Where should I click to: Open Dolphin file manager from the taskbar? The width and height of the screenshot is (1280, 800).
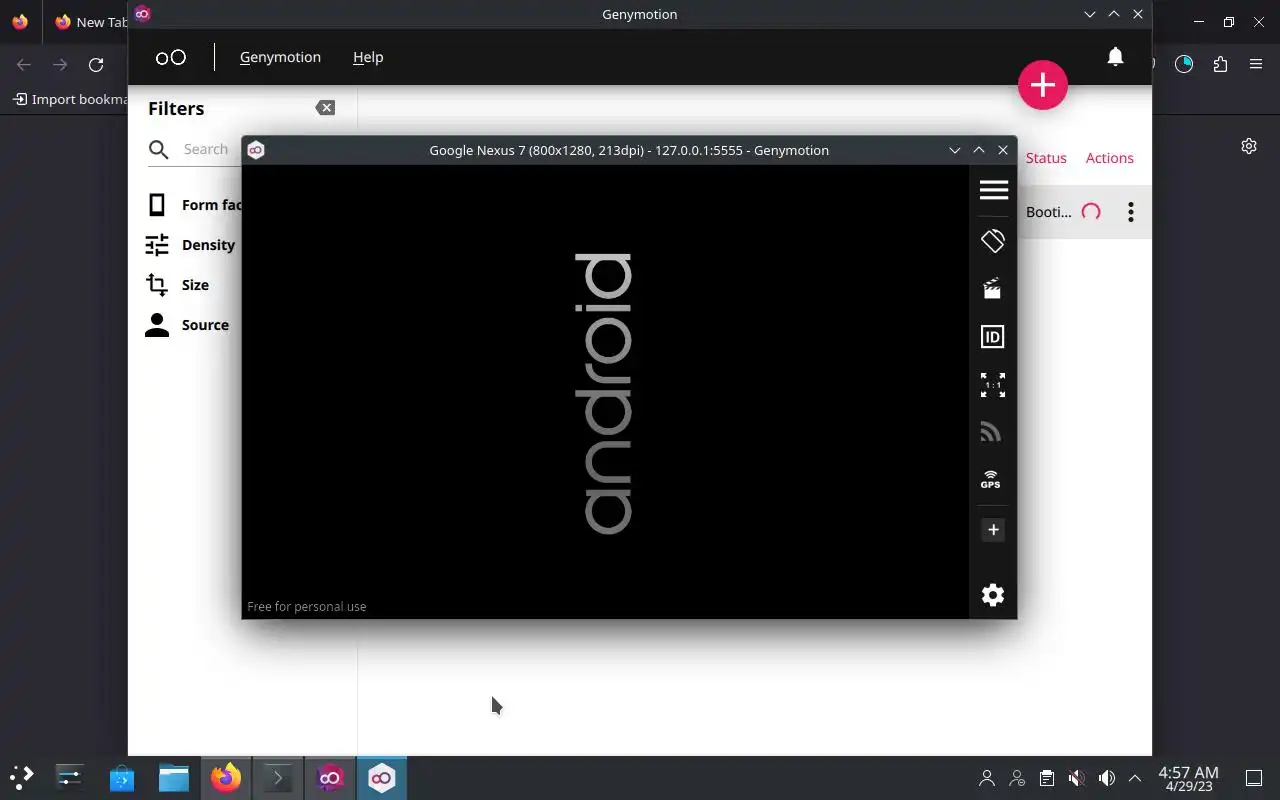[174, 777]
